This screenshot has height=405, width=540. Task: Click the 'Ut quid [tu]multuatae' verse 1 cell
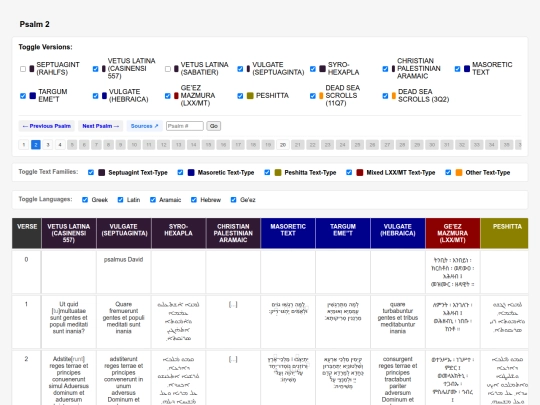69,322
